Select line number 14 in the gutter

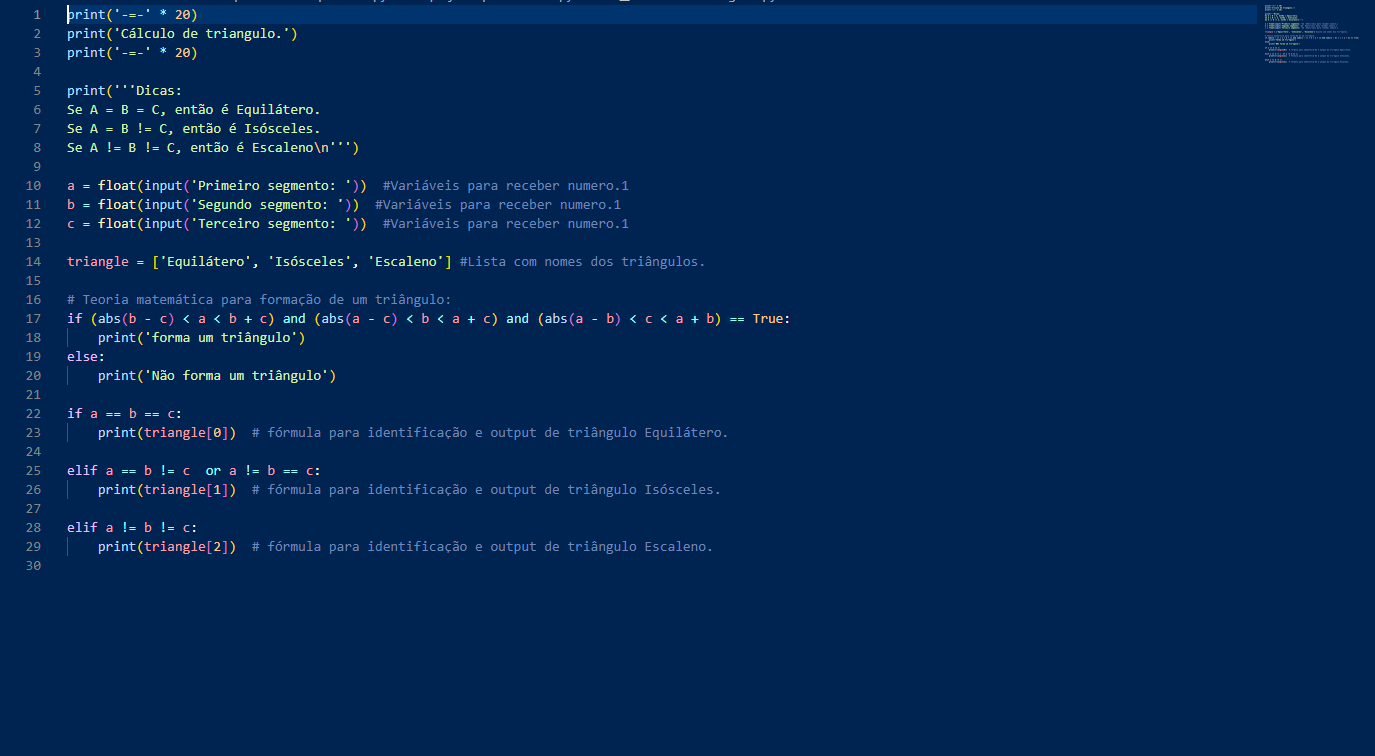[x=33, y=262]
